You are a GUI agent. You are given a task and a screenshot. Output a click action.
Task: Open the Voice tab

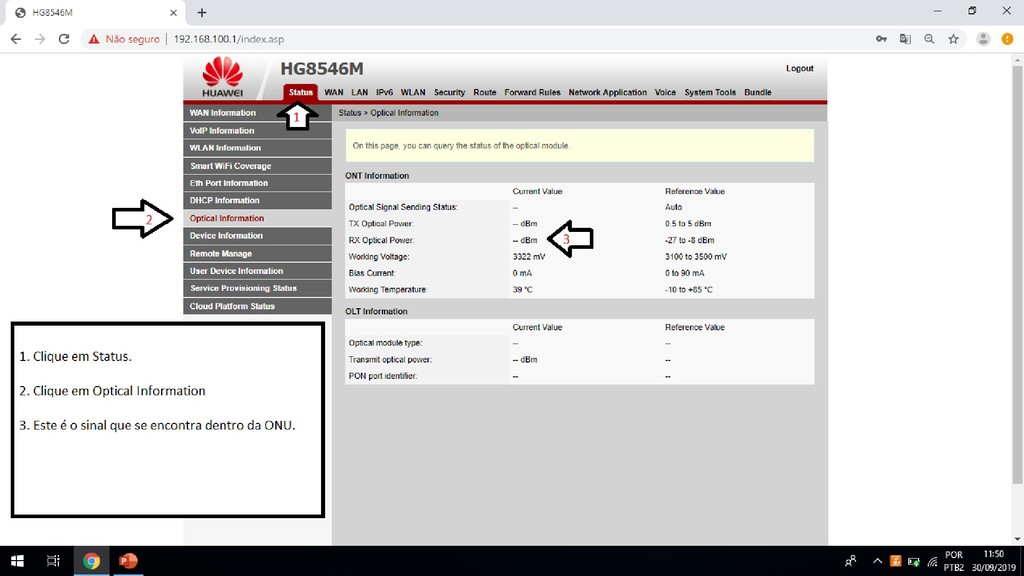click(x=665, y=93)
